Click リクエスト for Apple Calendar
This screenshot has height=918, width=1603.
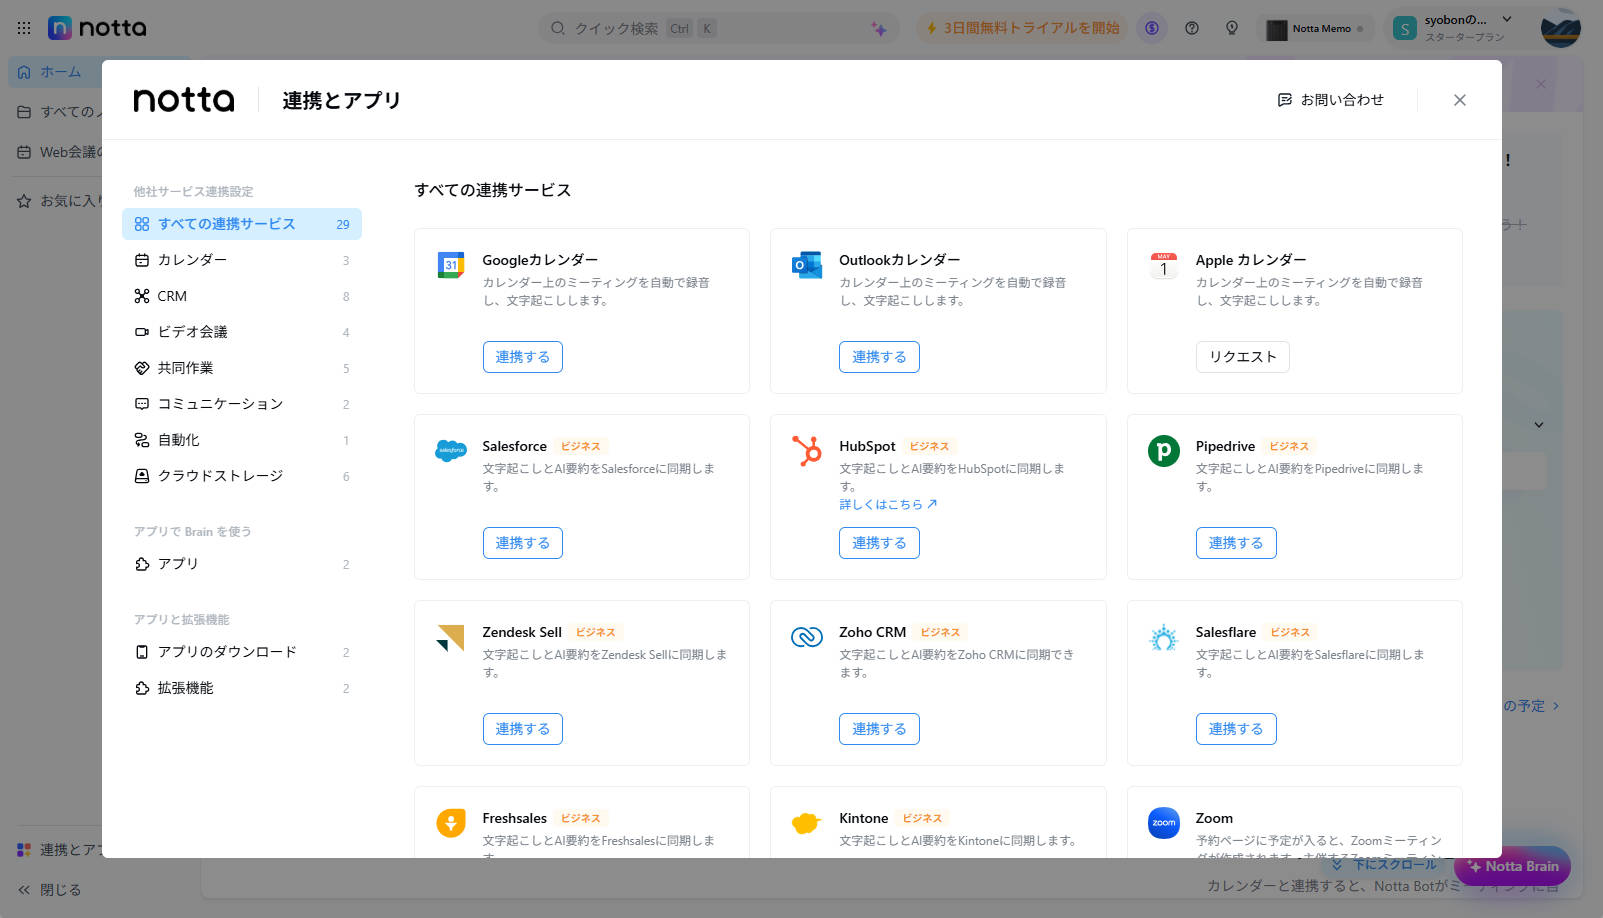point(1243,357)
